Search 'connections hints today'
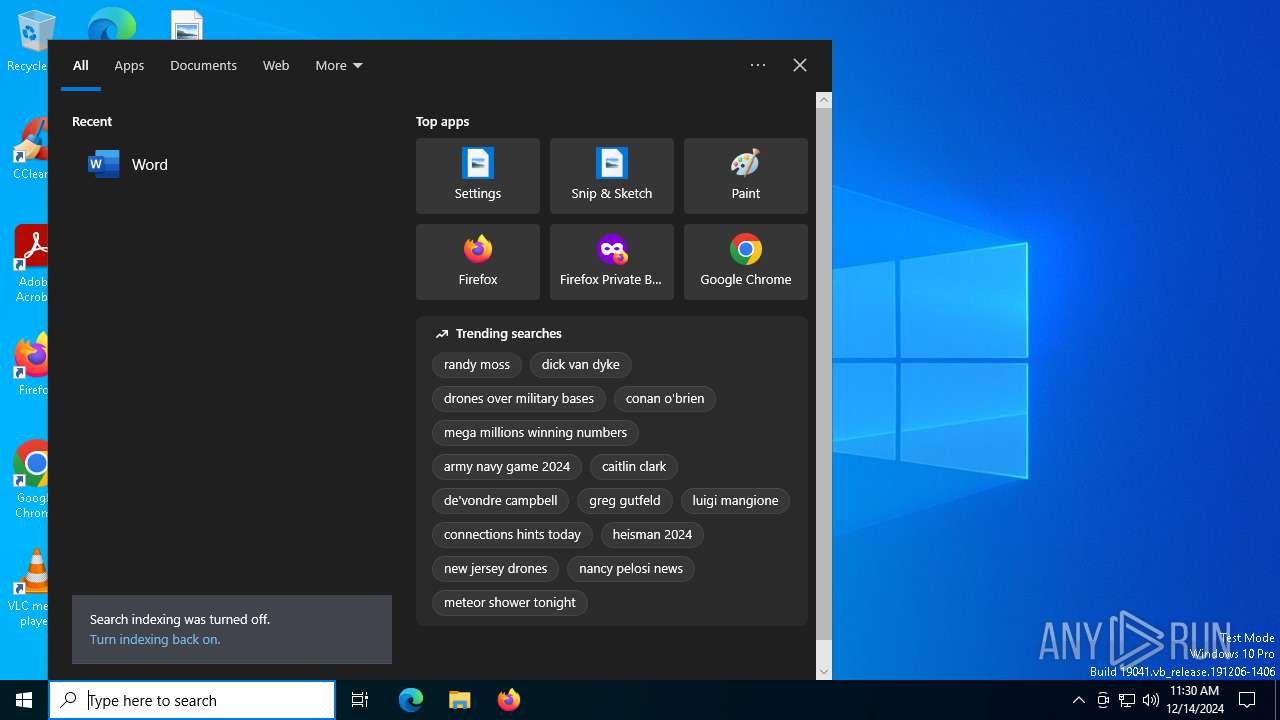The height and width of the screenshot is (720, 1280). [x=512, y=535]
